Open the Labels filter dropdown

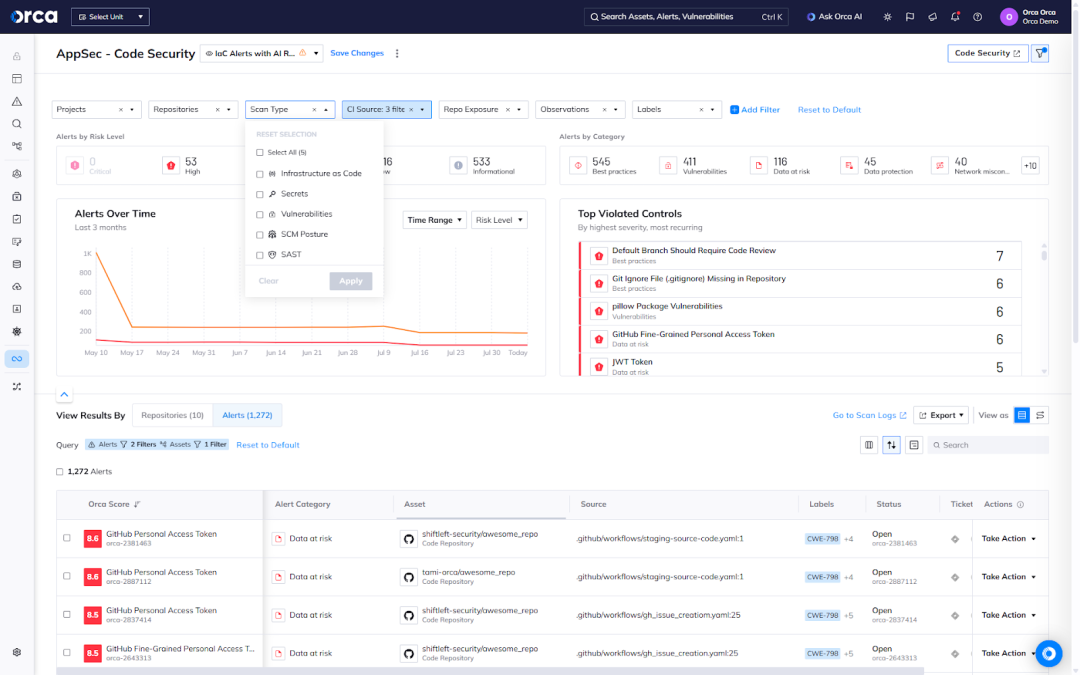tap(677, 110)
